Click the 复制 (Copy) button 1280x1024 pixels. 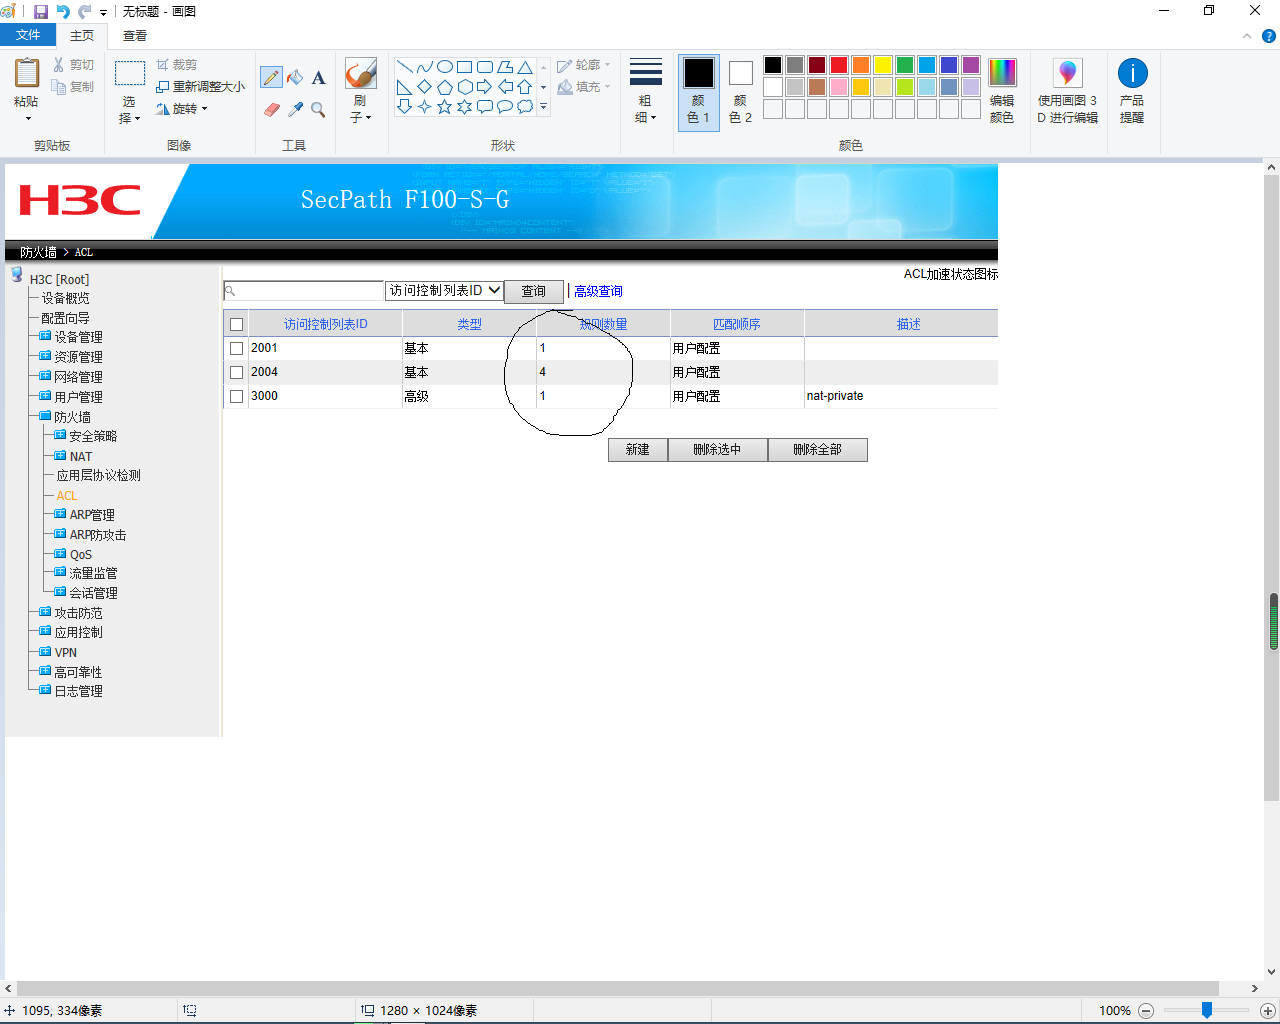click(73, 87)
